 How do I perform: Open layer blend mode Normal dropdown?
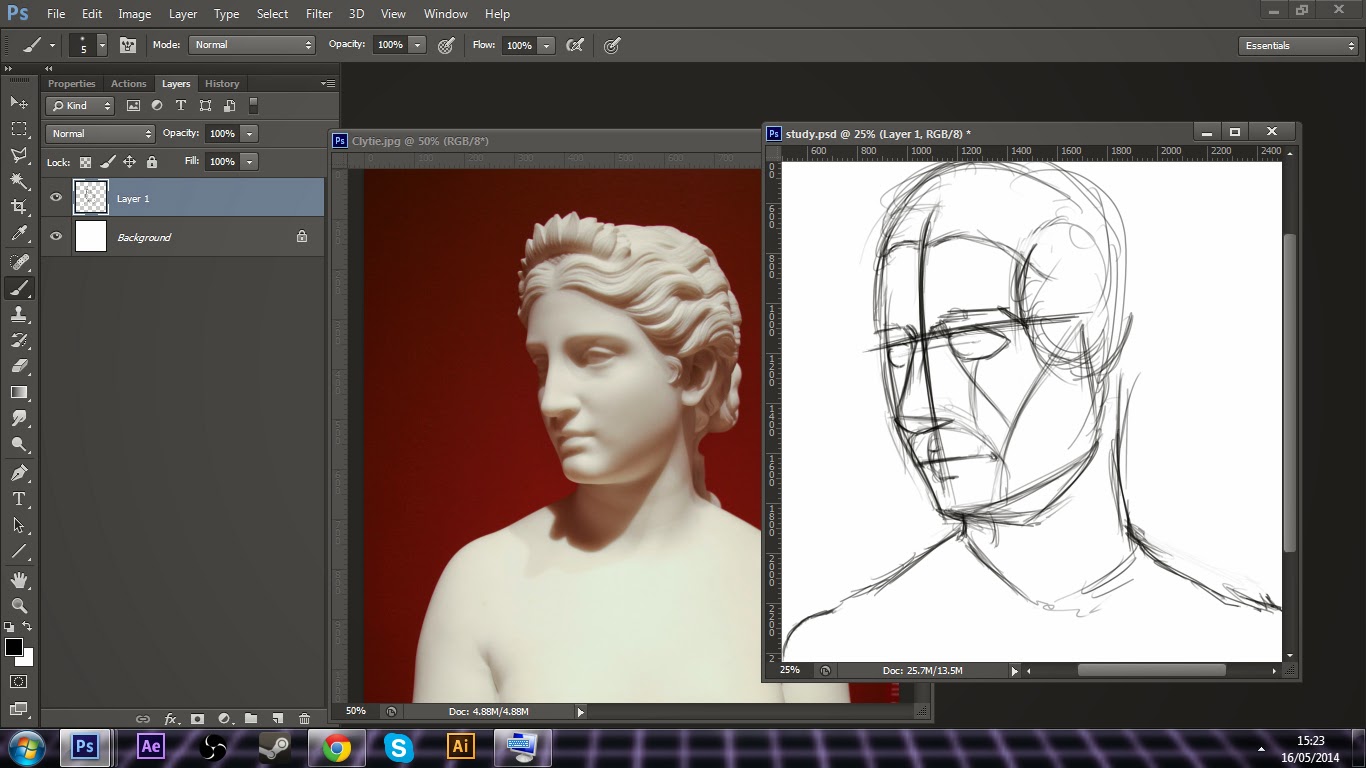point(100,134)
